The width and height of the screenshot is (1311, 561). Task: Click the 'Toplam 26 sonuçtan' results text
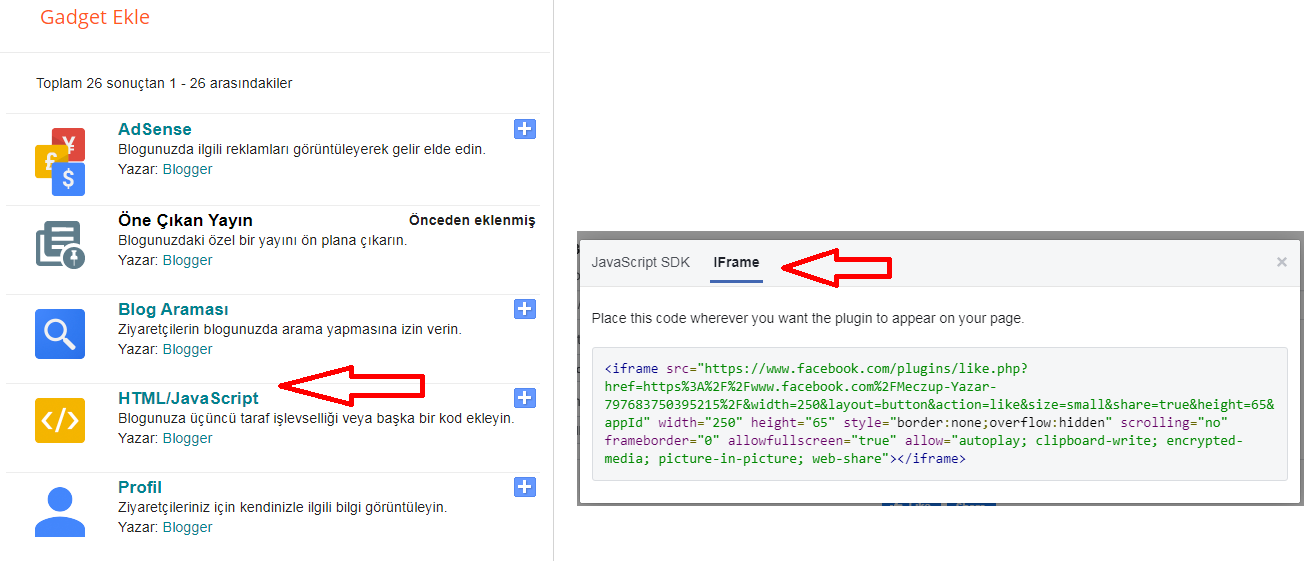coord(164,83)
